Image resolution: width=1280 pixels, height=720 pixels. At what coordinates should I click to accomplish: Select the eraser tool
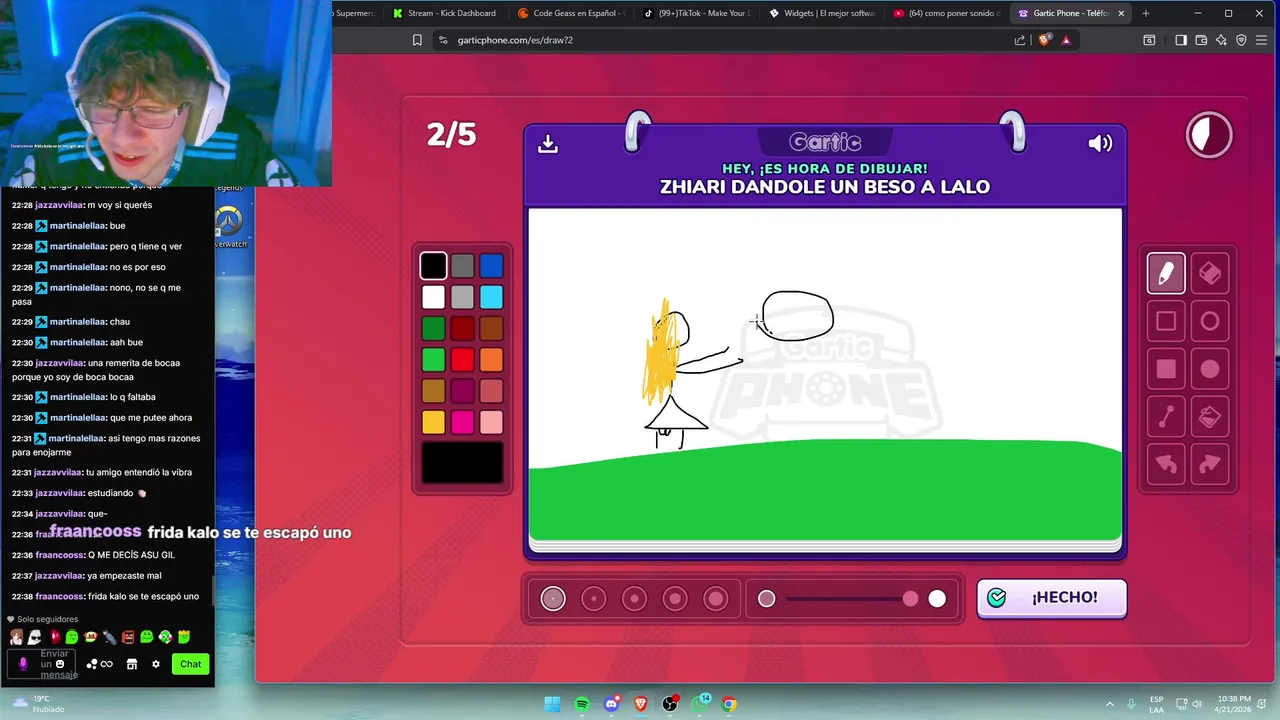pyautogui.click(x=1210, y=273)
